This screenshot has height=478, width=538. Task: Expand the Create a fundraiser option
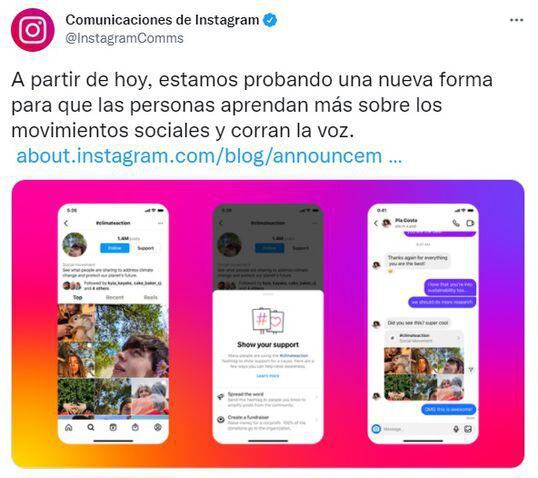click(x=268, y=422)
